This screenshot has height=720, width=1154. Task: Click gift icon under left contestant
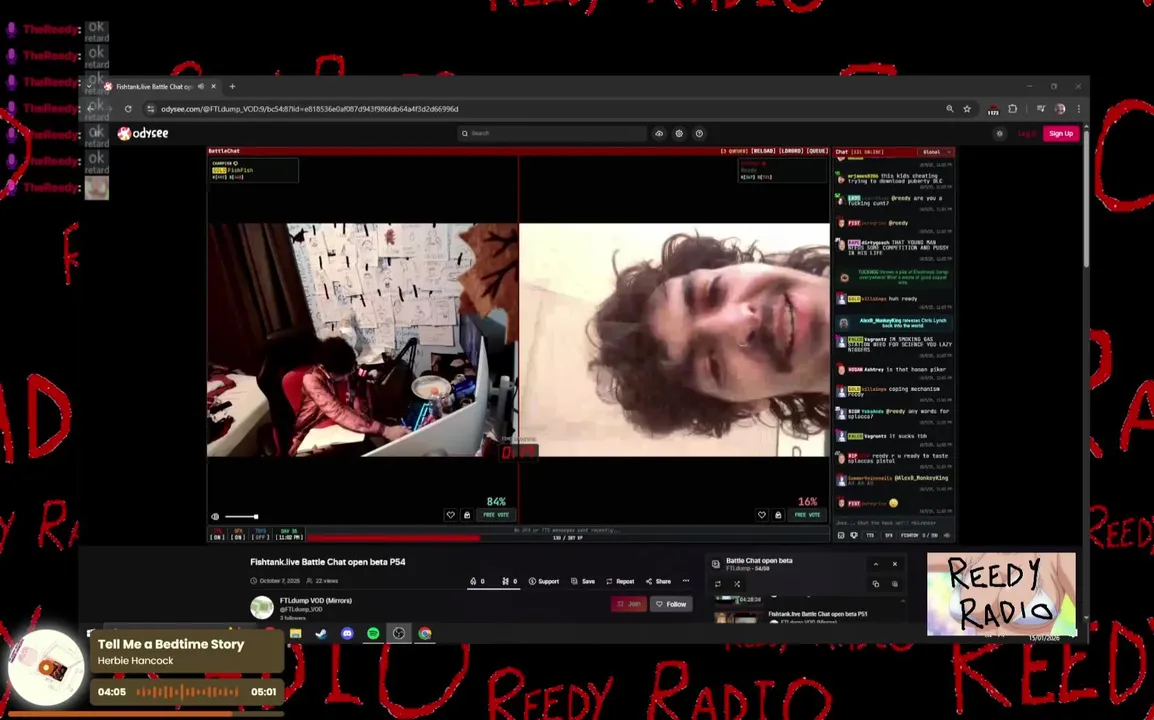pos(467,515)
